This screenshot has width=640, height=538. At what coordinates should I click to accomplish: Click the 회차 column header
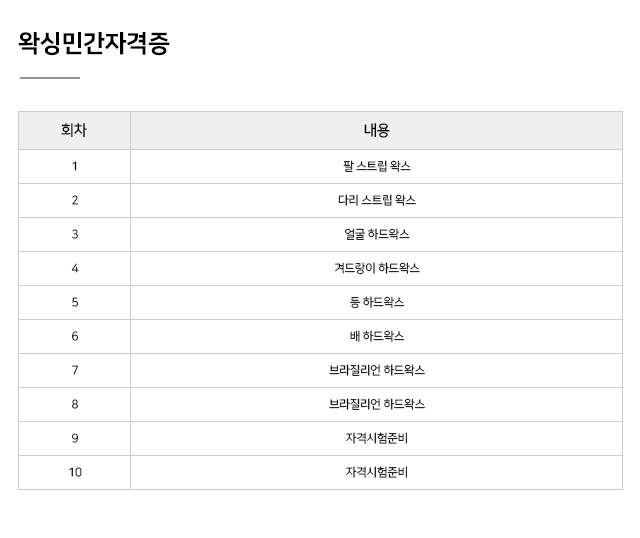tap(74, 130)
